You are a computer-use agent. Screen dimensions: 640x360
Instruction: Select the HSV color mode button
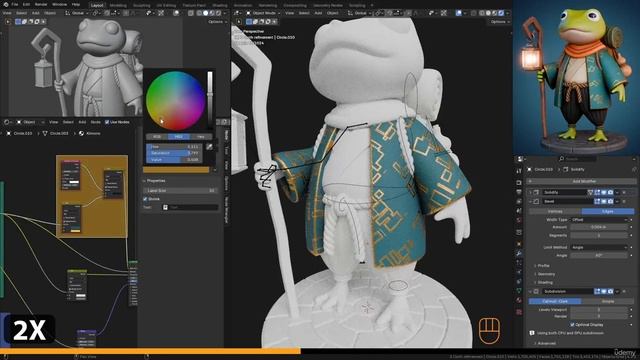[x=178, y=137]
